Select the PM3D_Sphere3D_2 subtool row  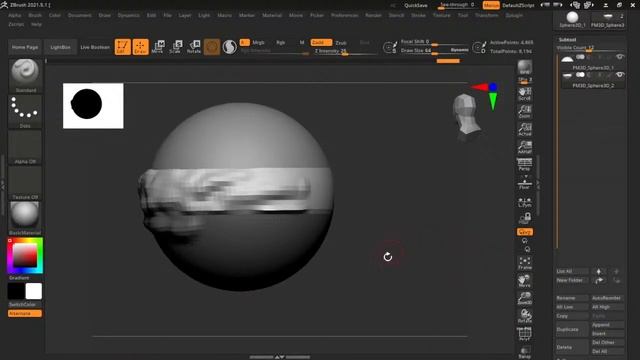(x=593, y=80)
